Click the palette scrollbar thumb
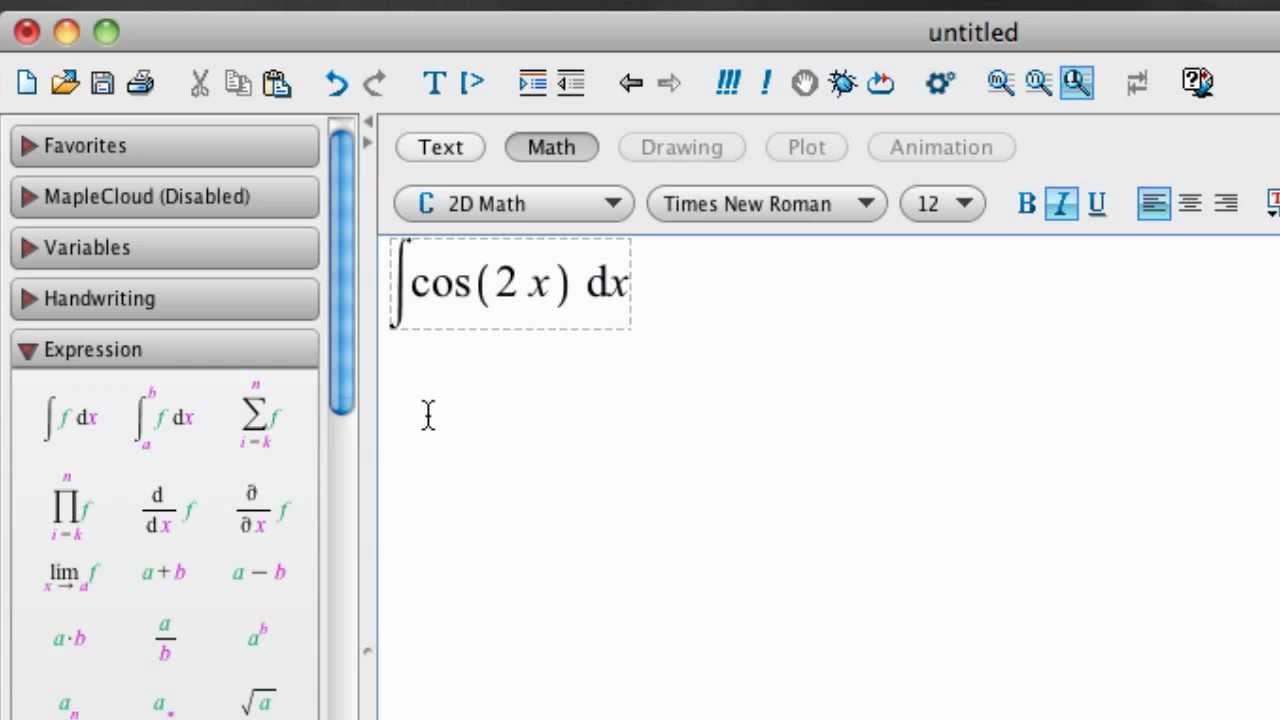The width and height of the screenshot is (1280, 720). click(x=342, y=270)
